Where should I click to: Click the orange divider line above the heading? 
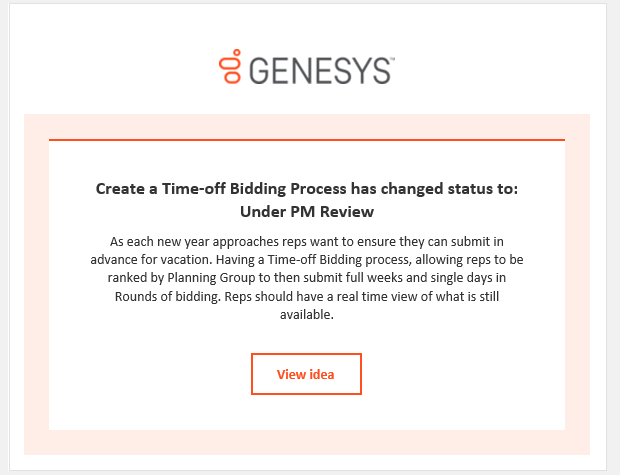click(x=306, y=140)
